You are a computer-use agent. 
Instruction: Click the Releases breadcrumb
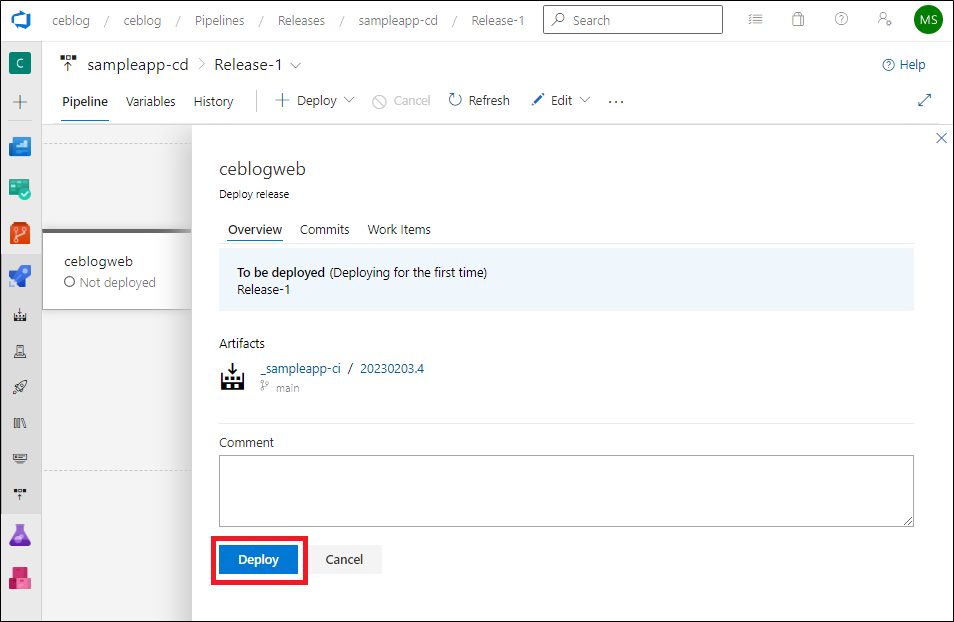coord(301,20)
